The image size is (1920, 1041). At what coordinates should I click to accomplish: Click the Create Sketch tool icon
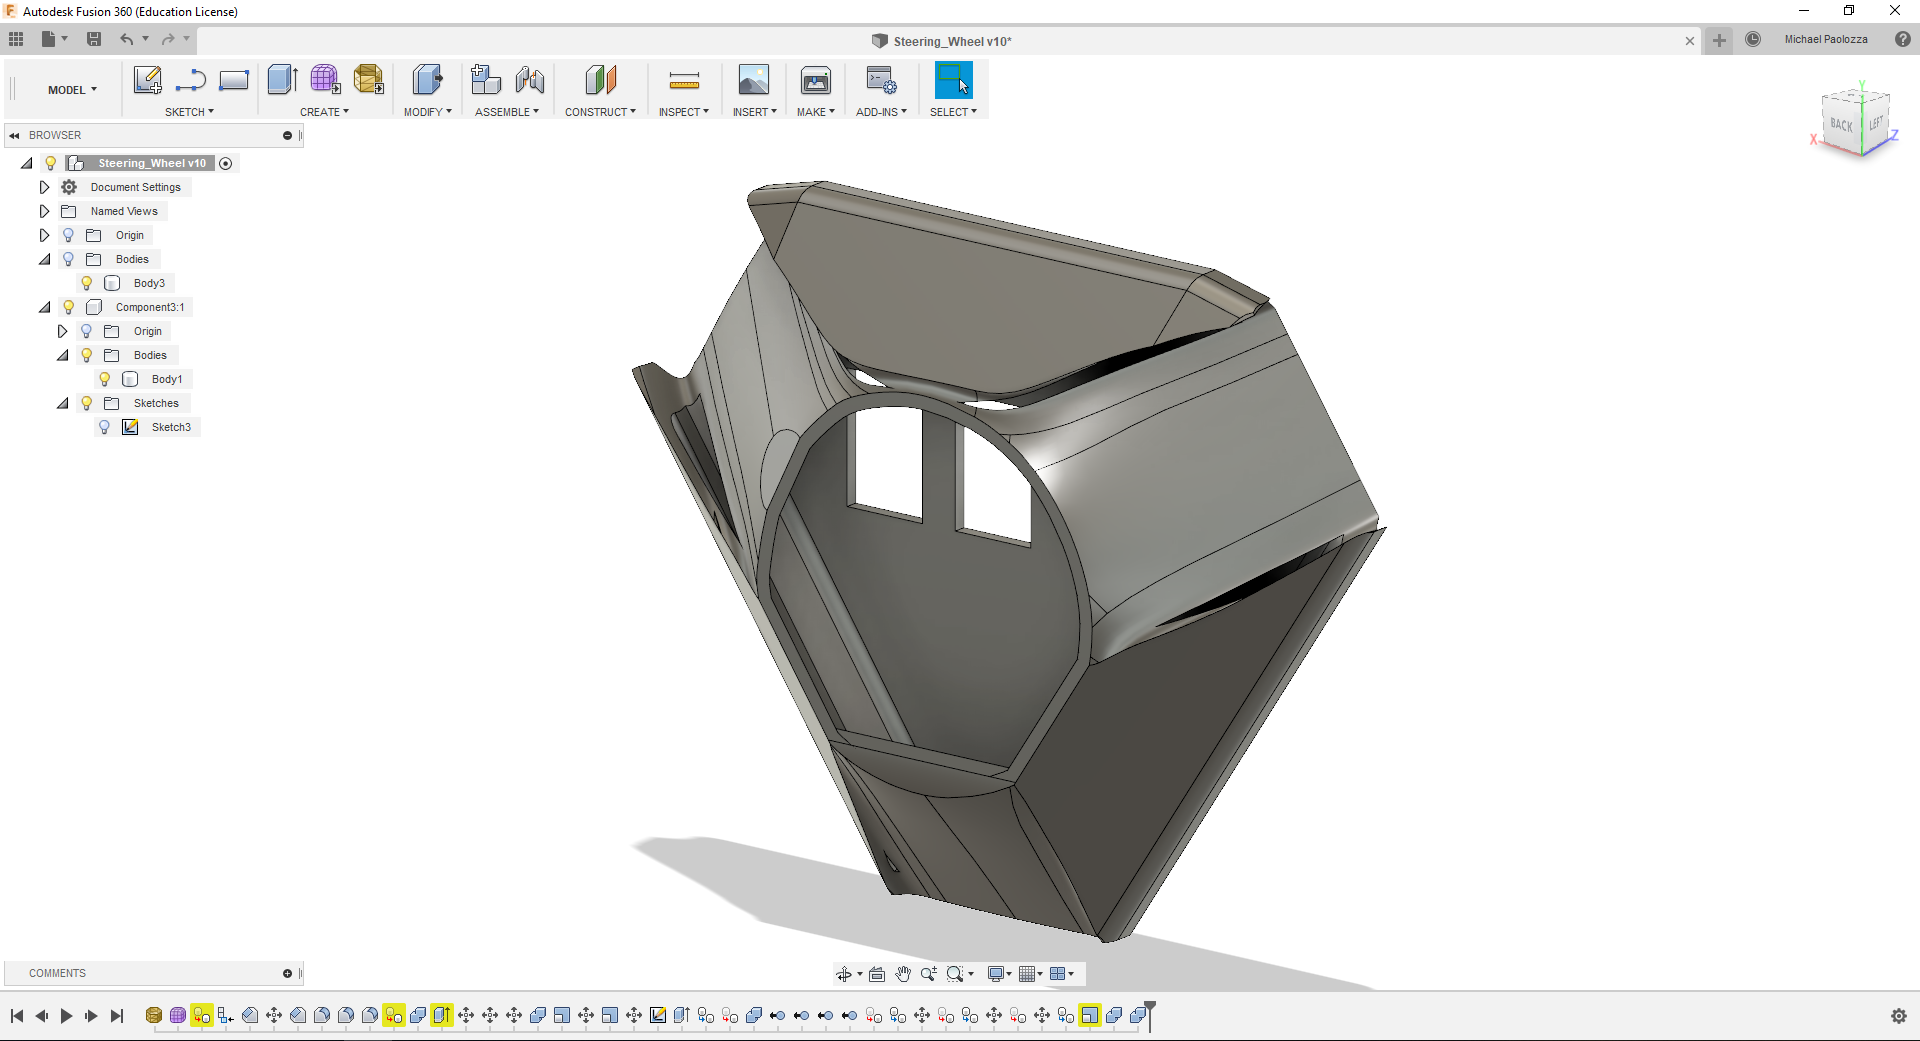[x=147, y=80]
